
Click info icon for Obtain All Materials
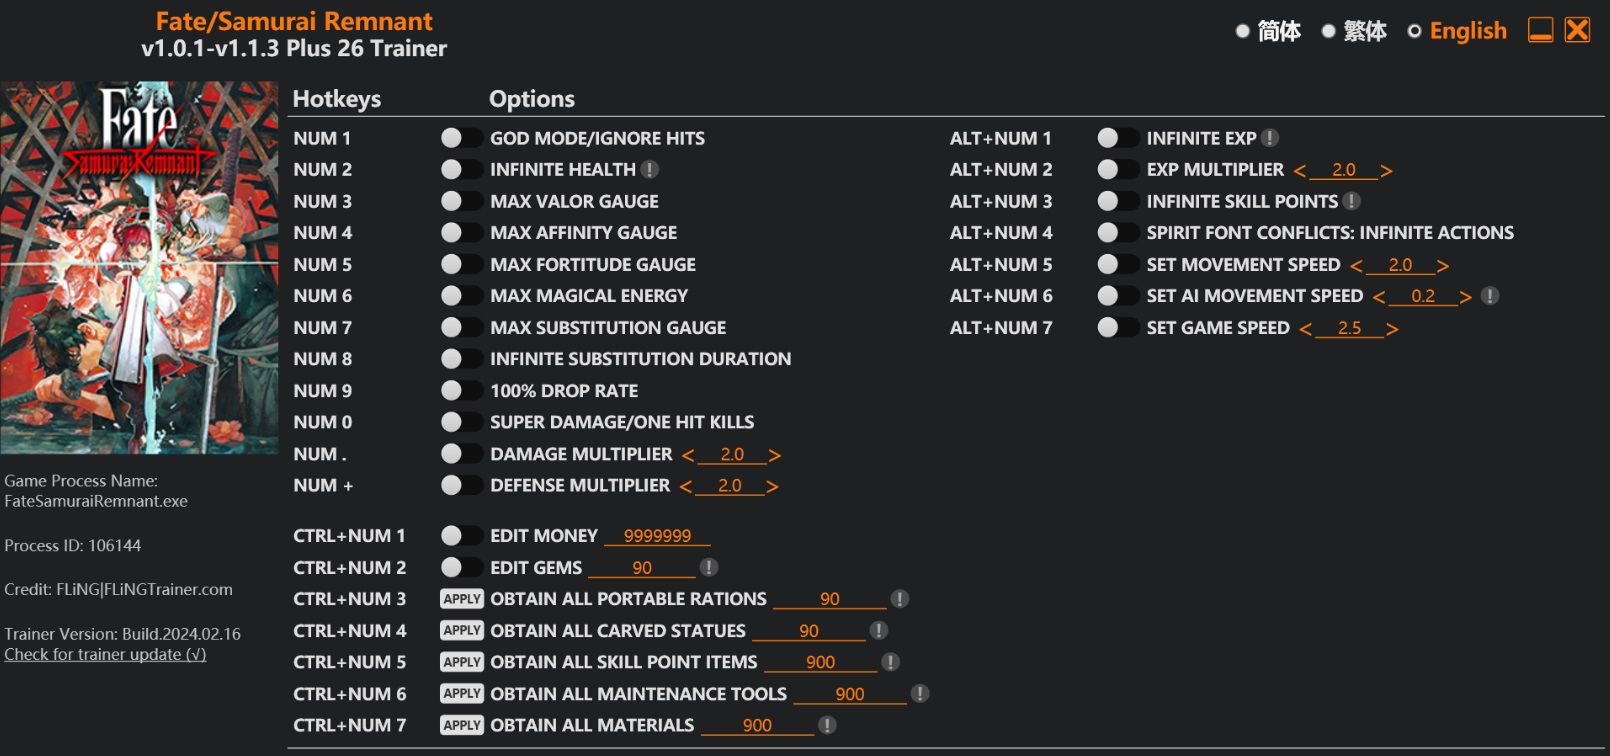(827, 725)
